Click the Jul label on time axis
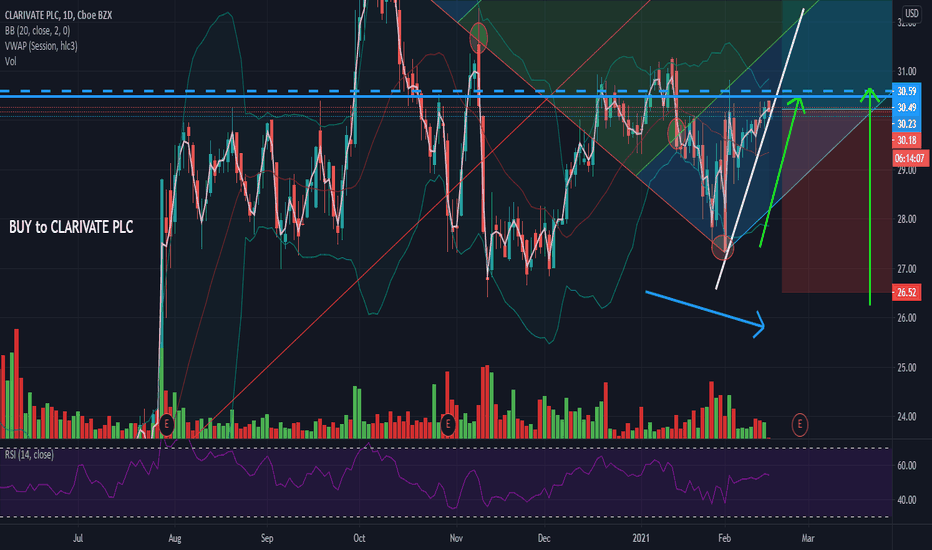This screenshot has width=932, height=550. click(x=78, y=538)
